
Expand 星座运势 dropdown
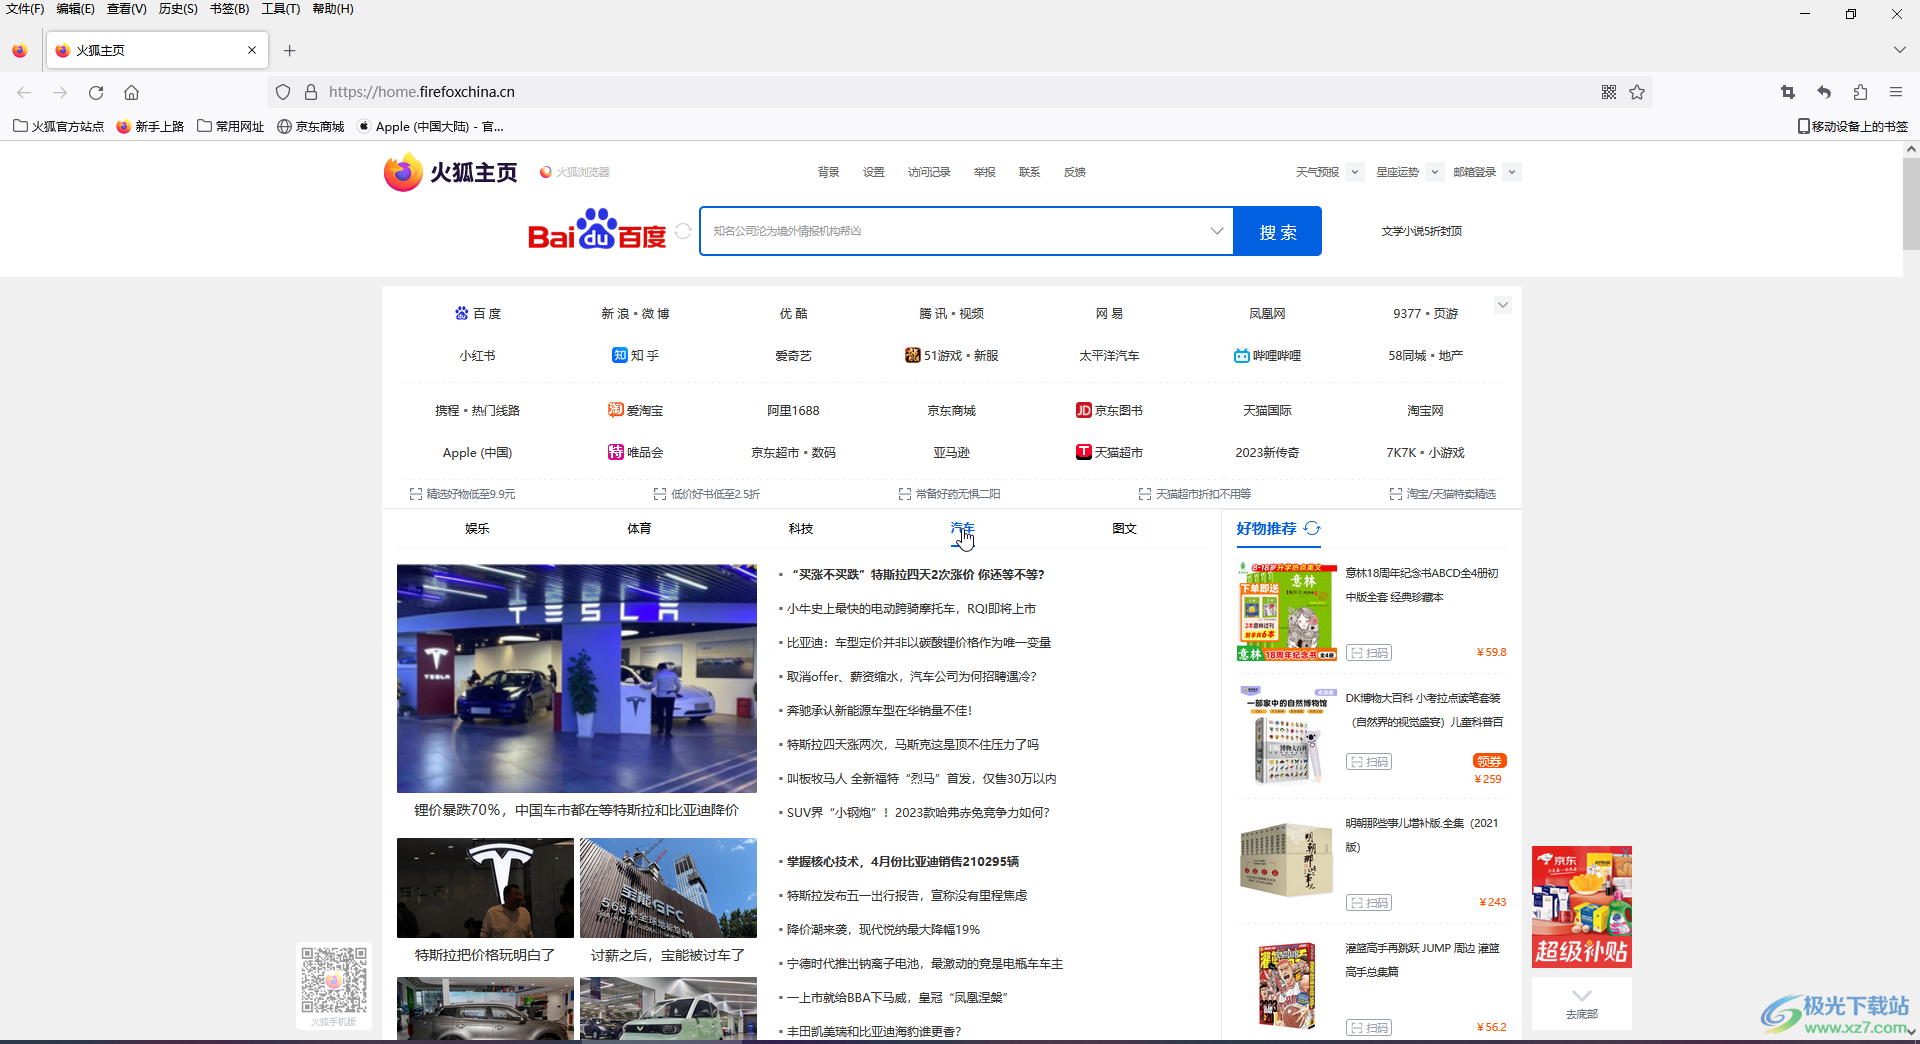(1434, 172)
